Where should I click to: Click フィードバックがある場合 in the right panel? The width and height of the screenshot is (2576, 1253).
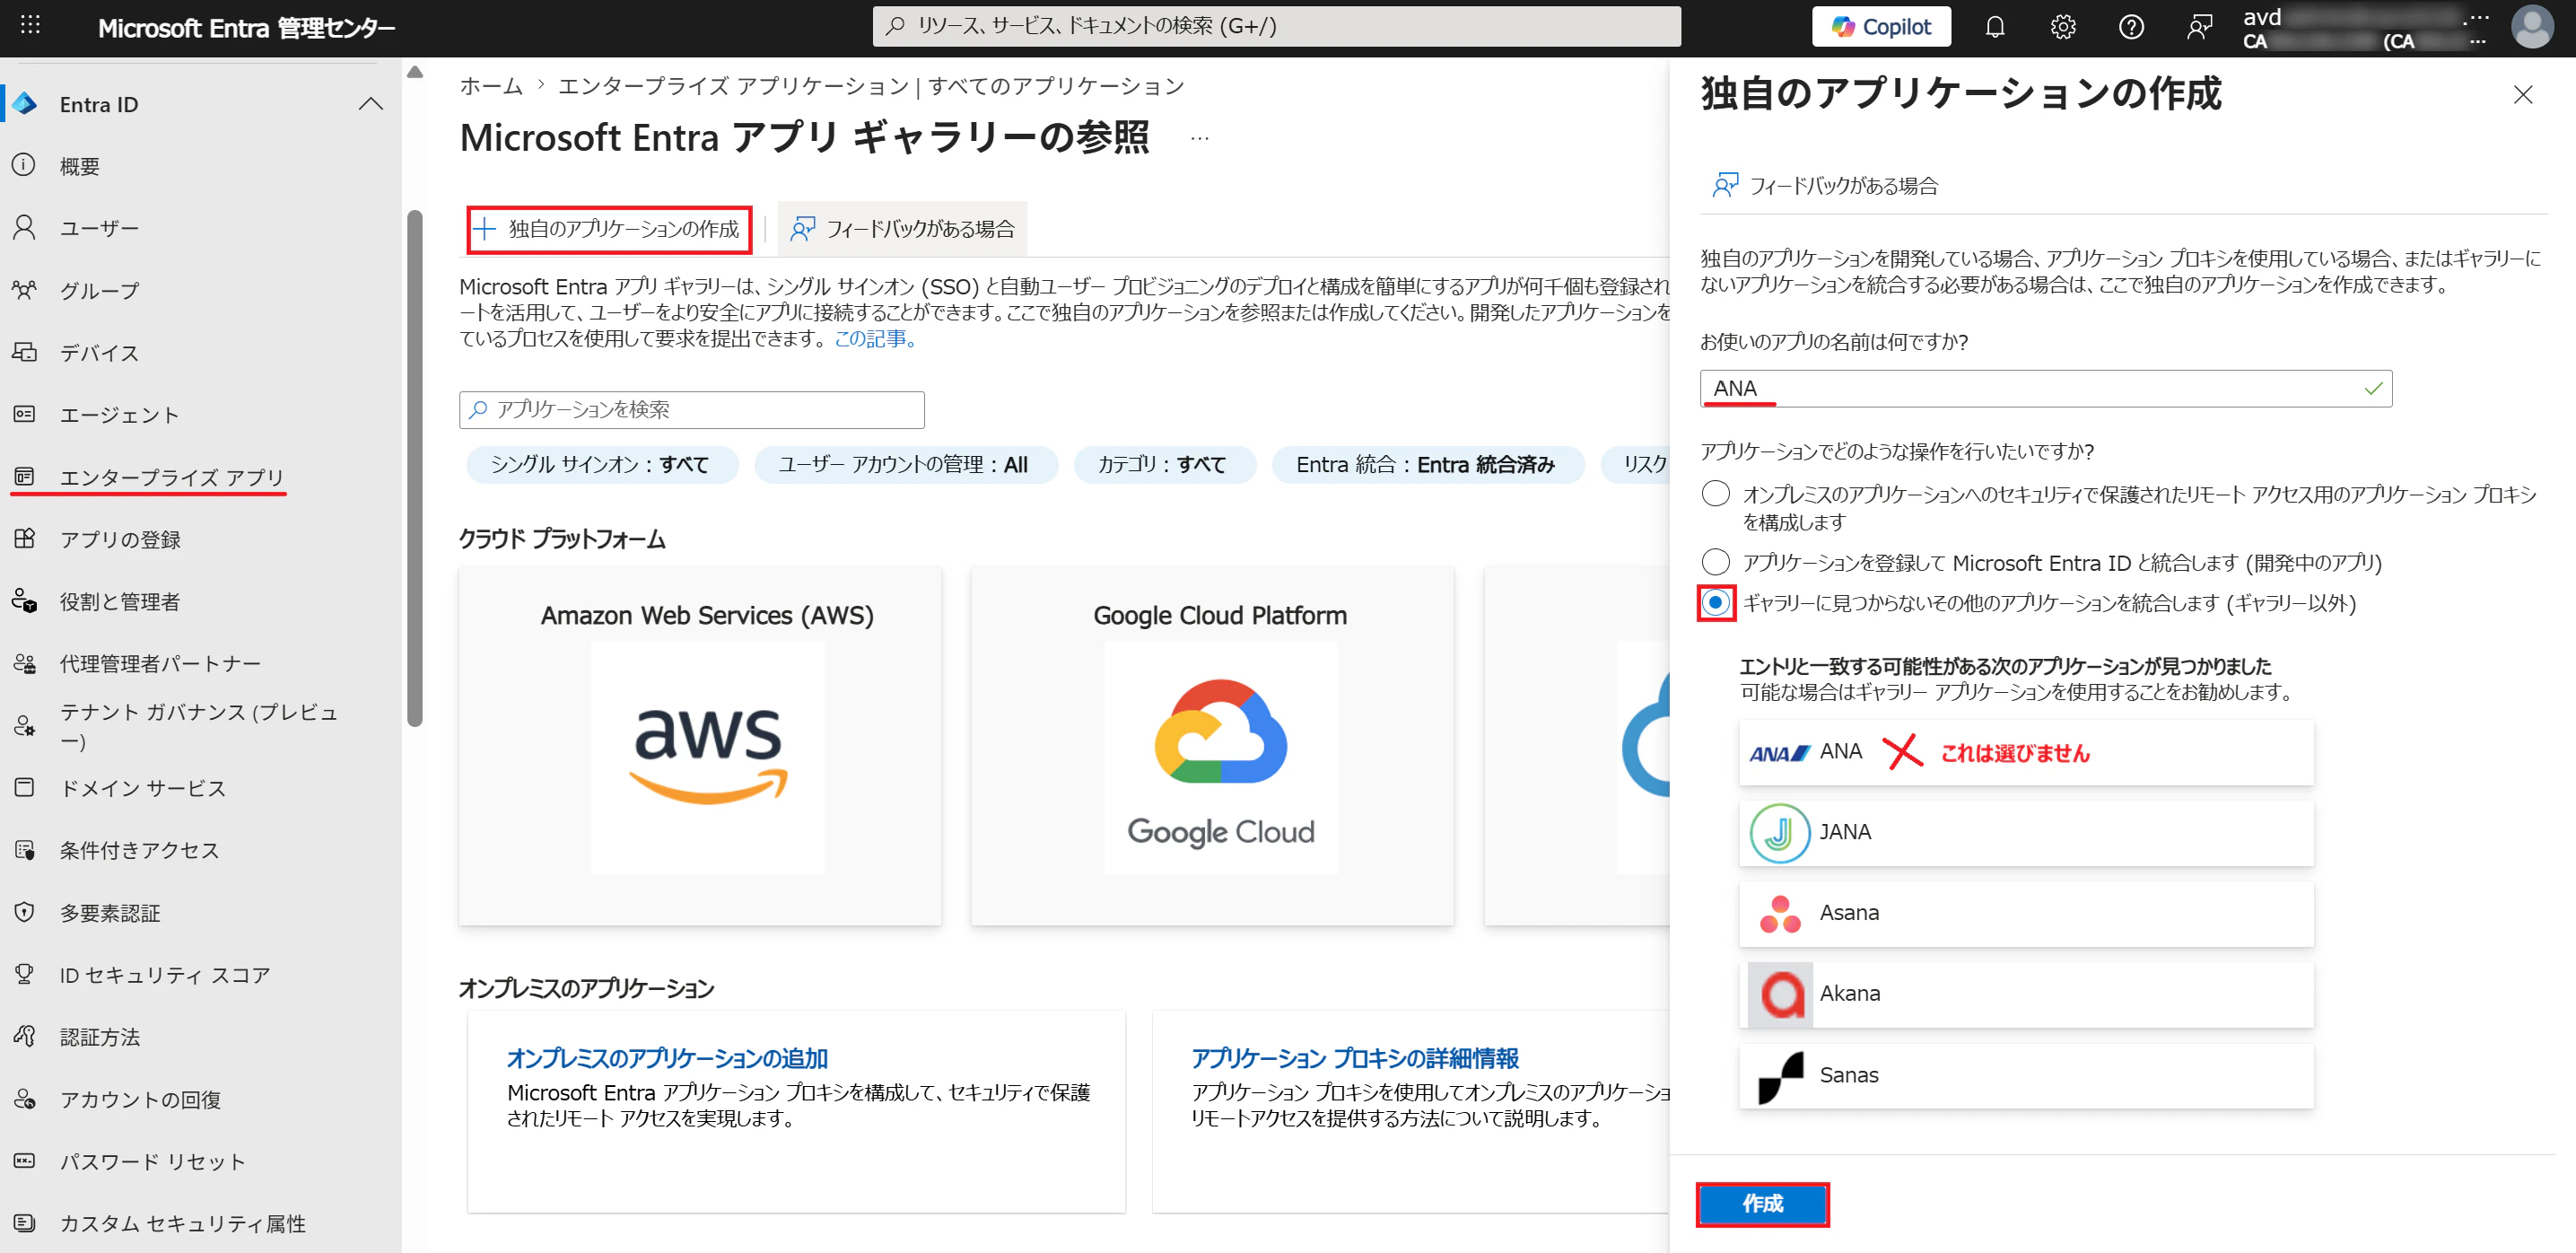(1824, 185)
